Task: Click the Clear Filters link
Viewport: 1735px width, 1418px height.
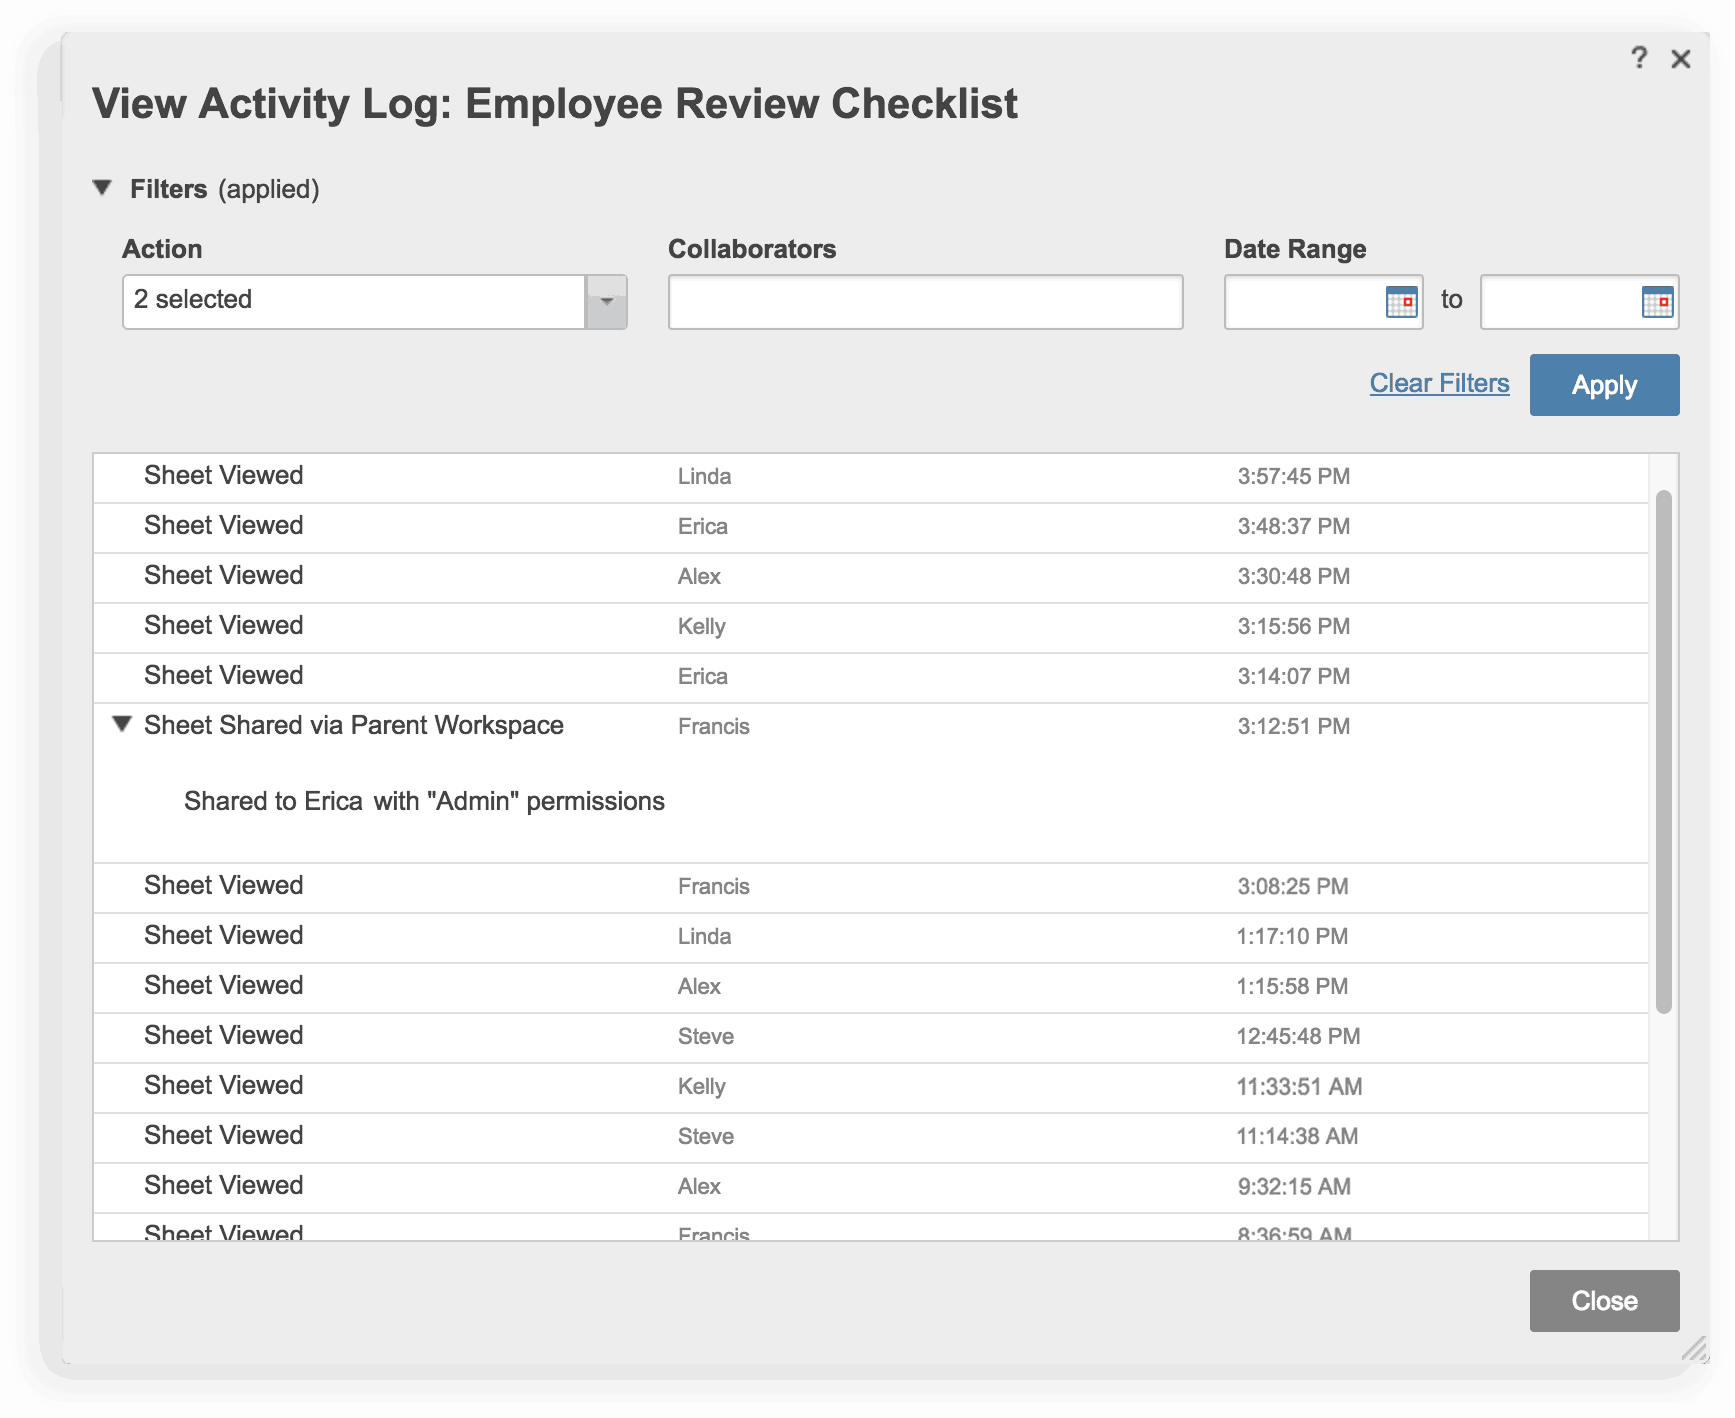Action: click(1439, 384)
